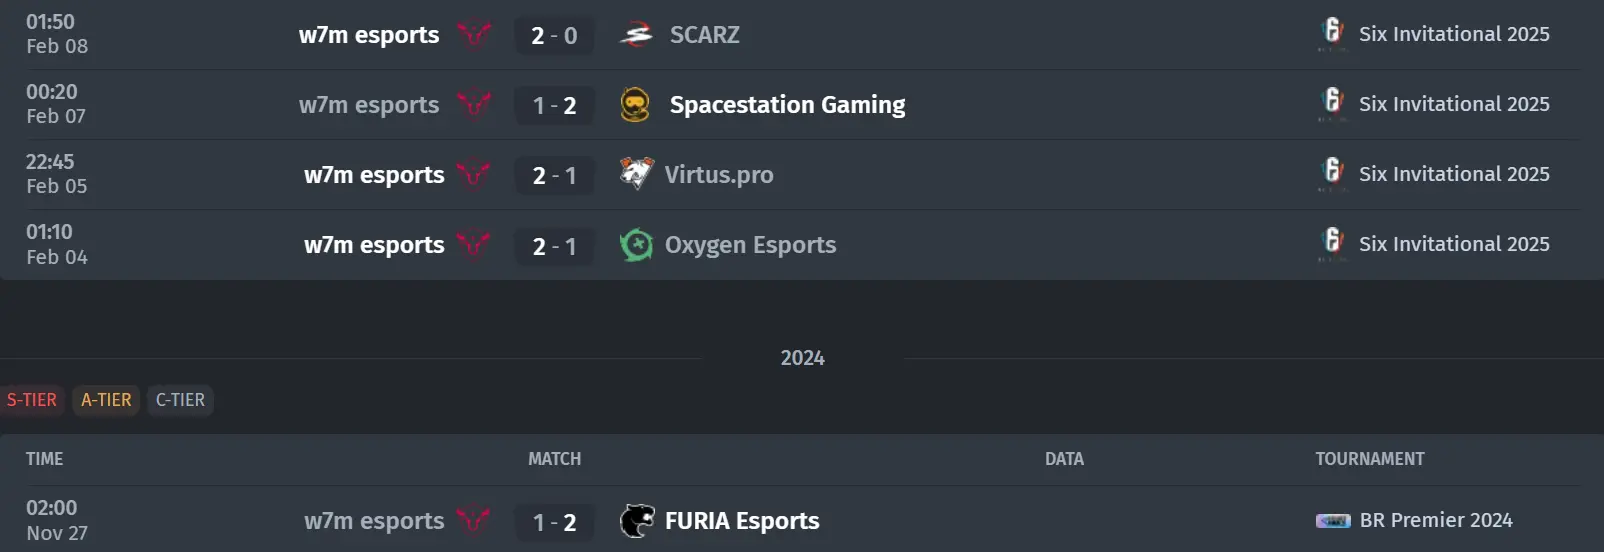Click the SCARZ team logo icon
1604x552 pixels.
(x=635, y=36)
